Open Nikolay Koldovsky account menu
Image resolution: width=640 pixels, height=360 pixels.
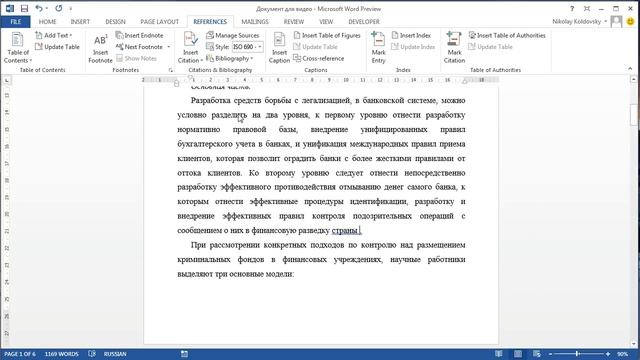[580, 22]
